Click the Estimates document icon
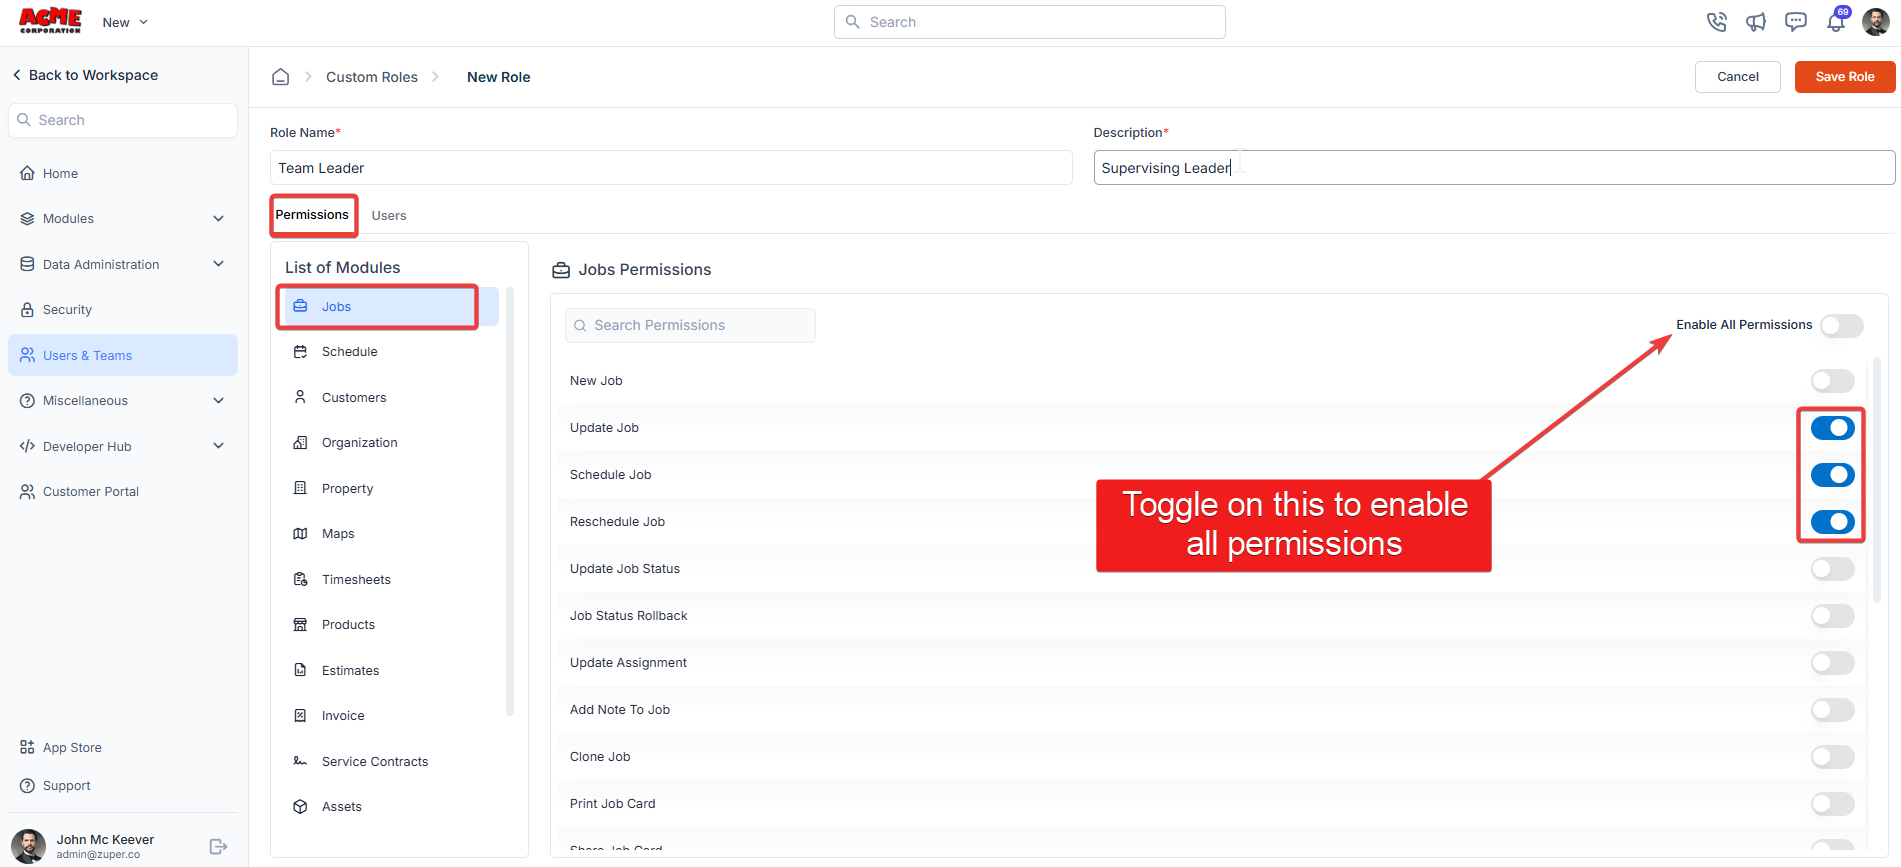1901x867 pixels. click(300, 670)
